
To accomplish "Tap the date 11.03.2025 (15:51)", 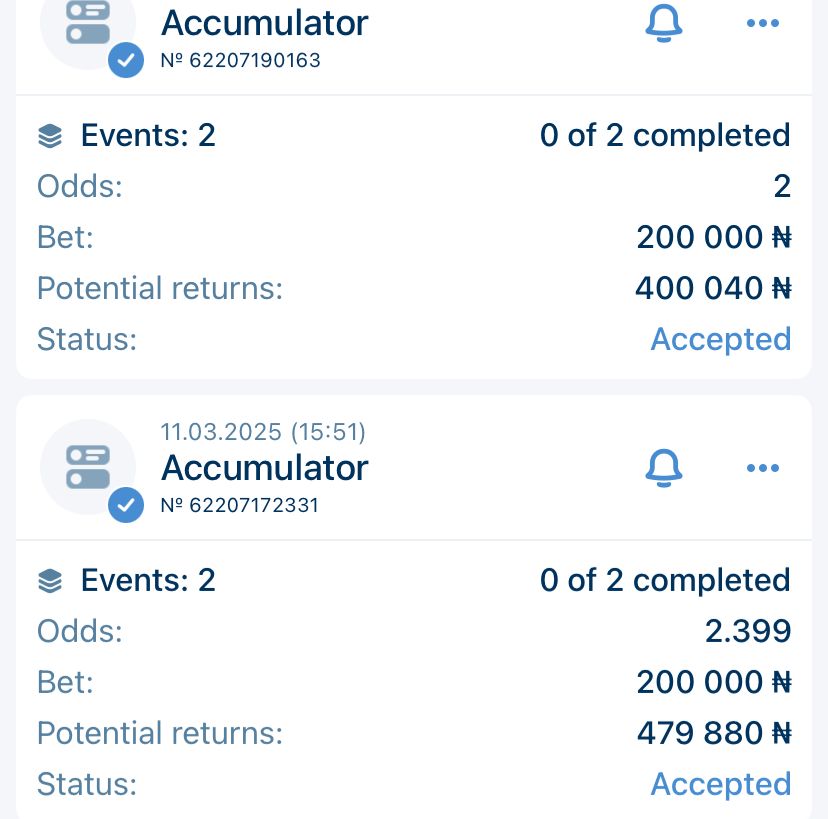I will point(263,432).
